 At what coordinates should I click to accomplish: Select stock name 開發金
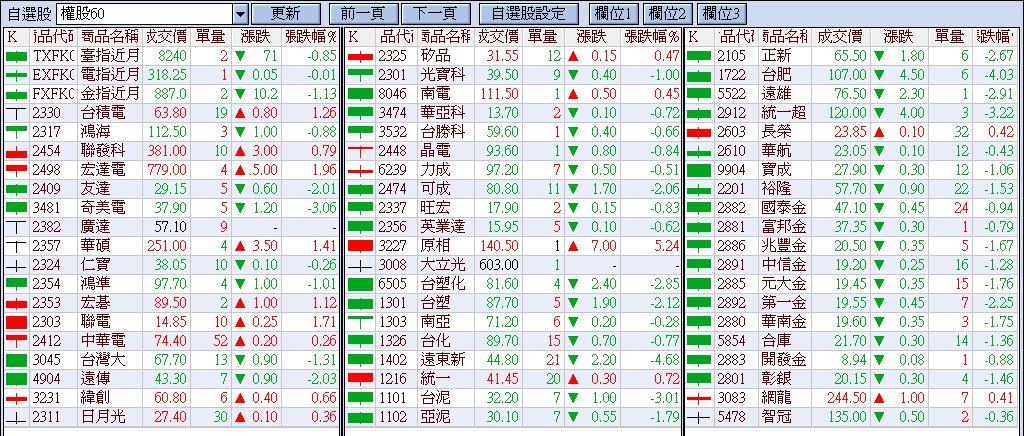pos(783,360)
